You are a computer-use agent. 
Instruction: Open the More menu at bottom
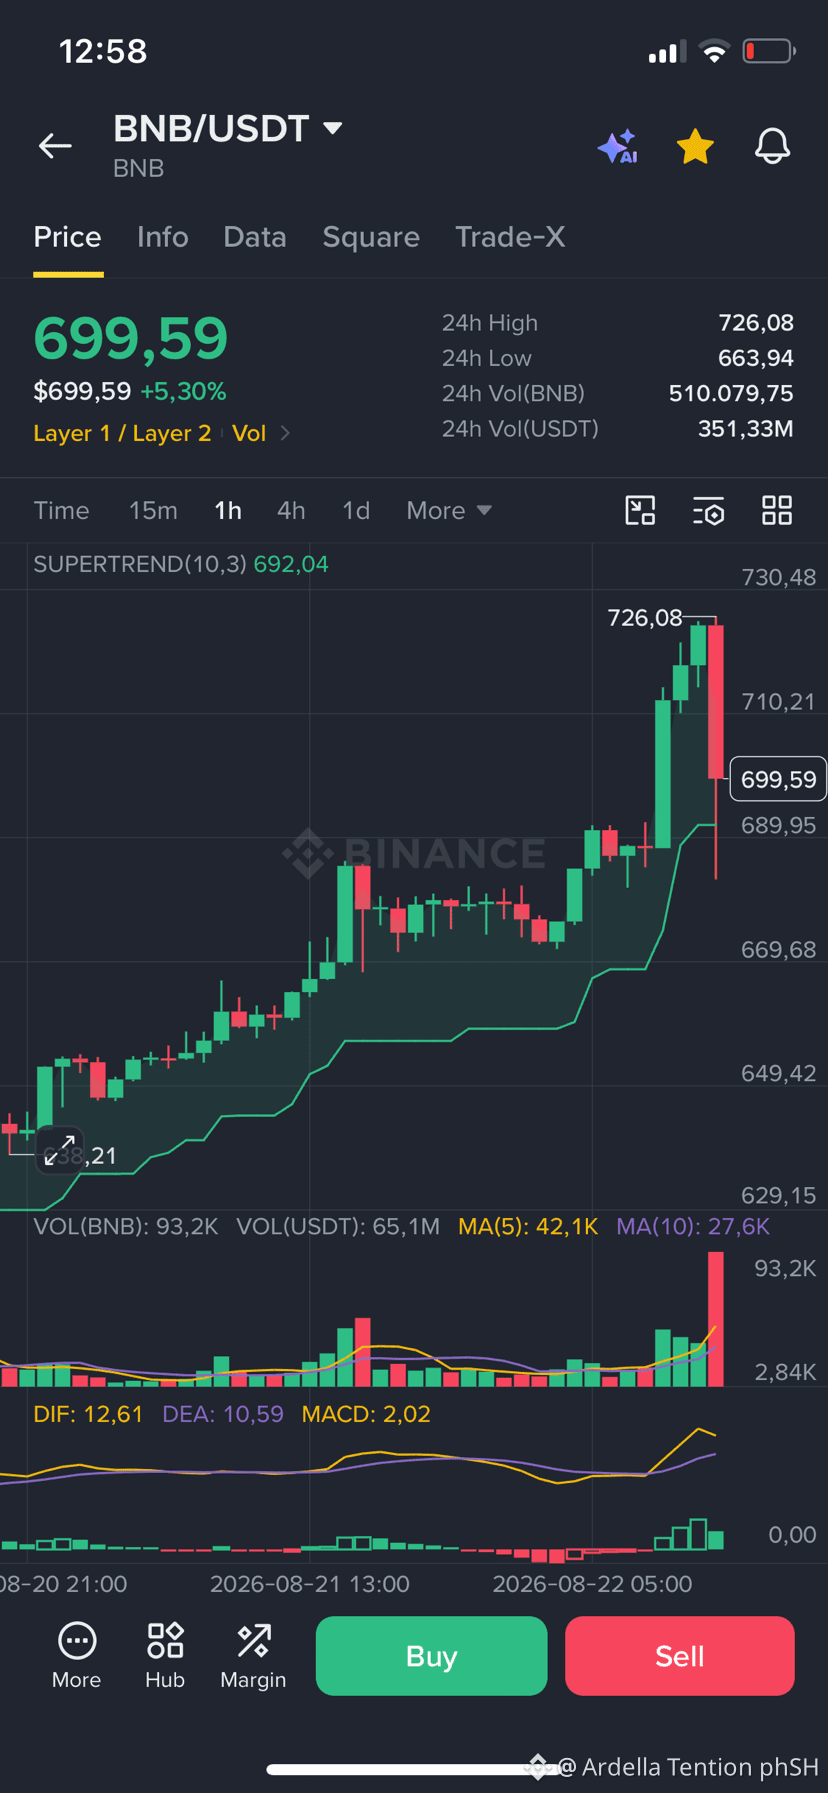point(77,1657)
